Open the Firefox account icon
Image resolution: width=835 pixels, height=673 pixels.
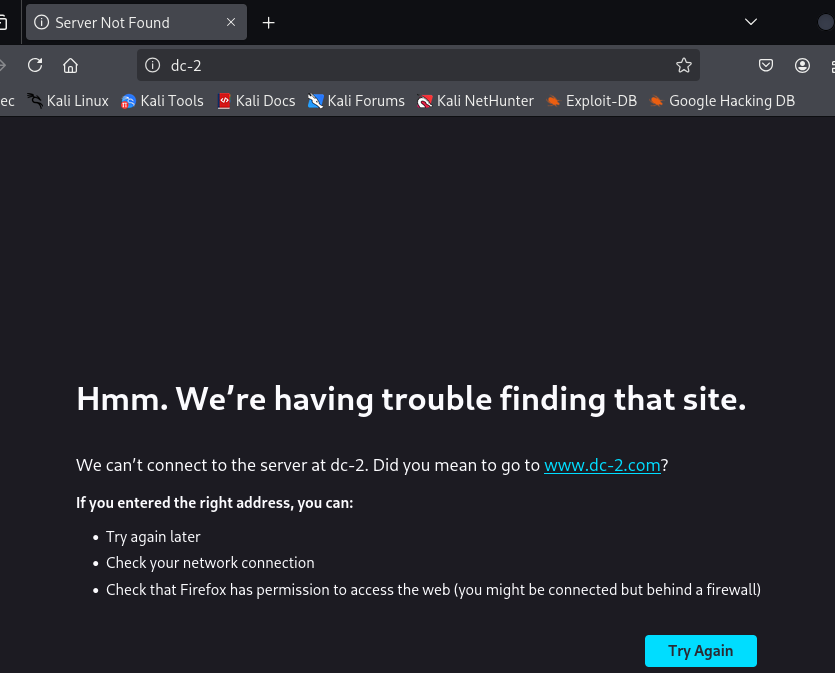[803, 65]
